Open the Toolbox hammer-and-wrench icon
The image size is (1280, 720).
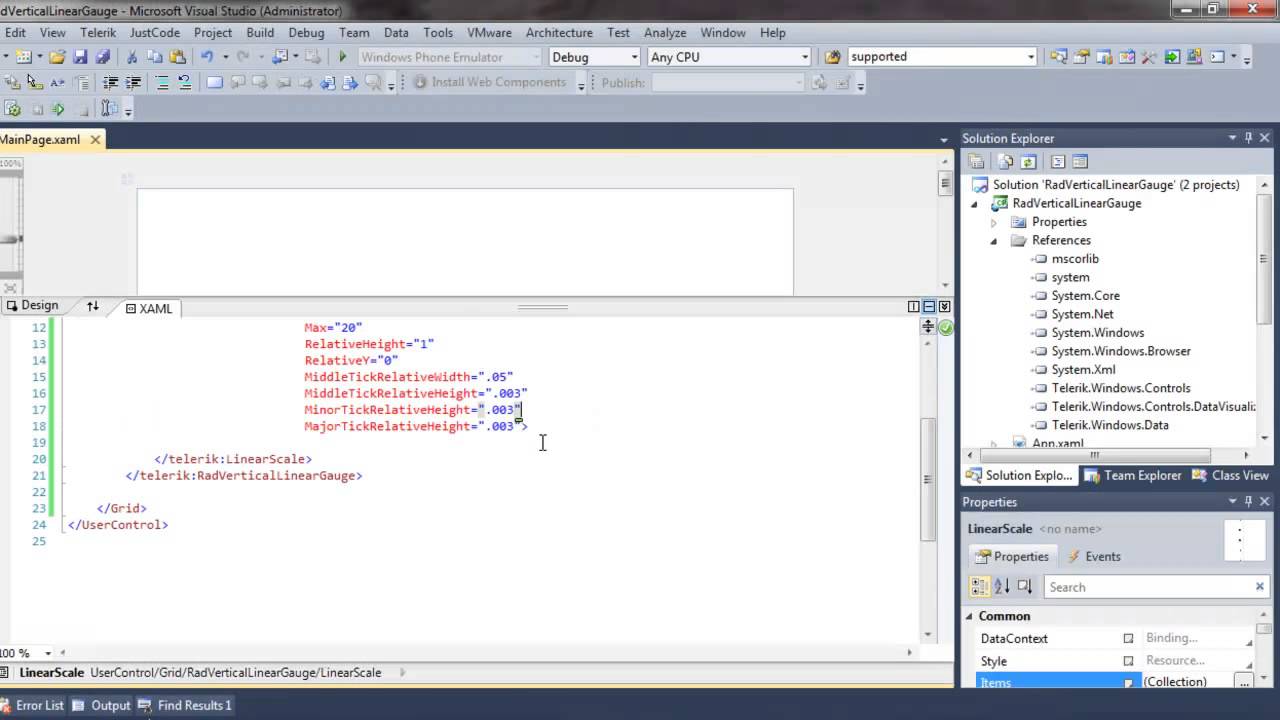click(x=1148, y=57)
